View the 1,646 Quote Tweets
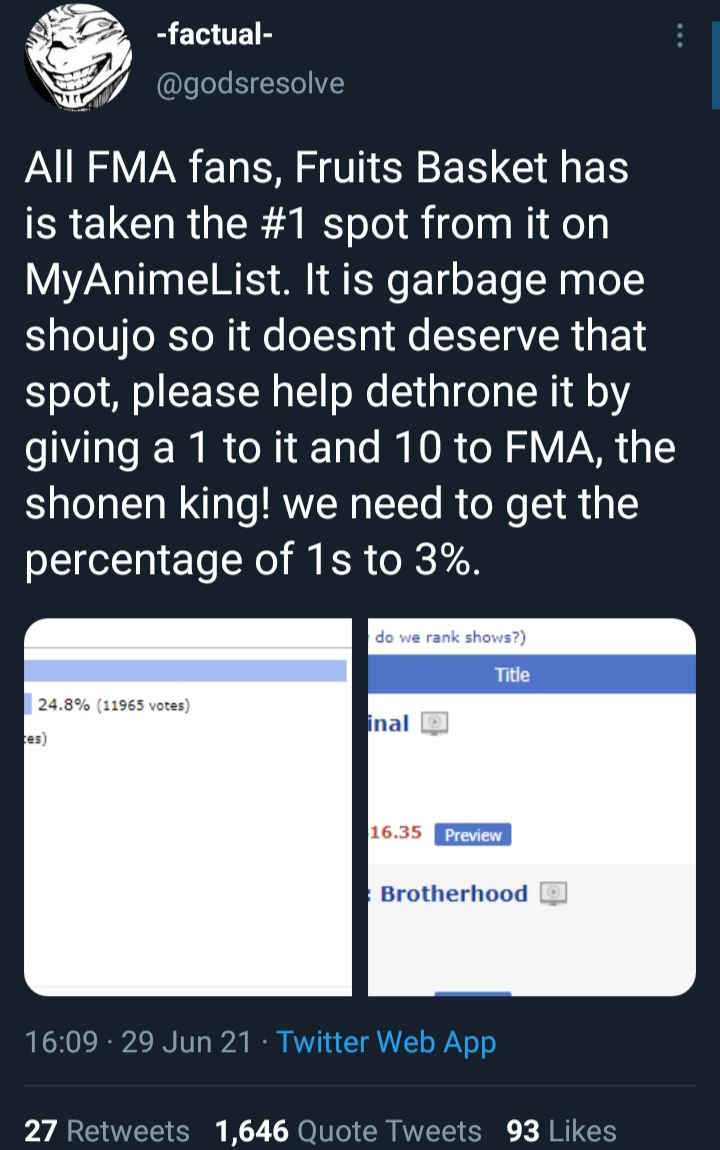The width and height of the screenshot is (720, 1150). point(348,1131)
